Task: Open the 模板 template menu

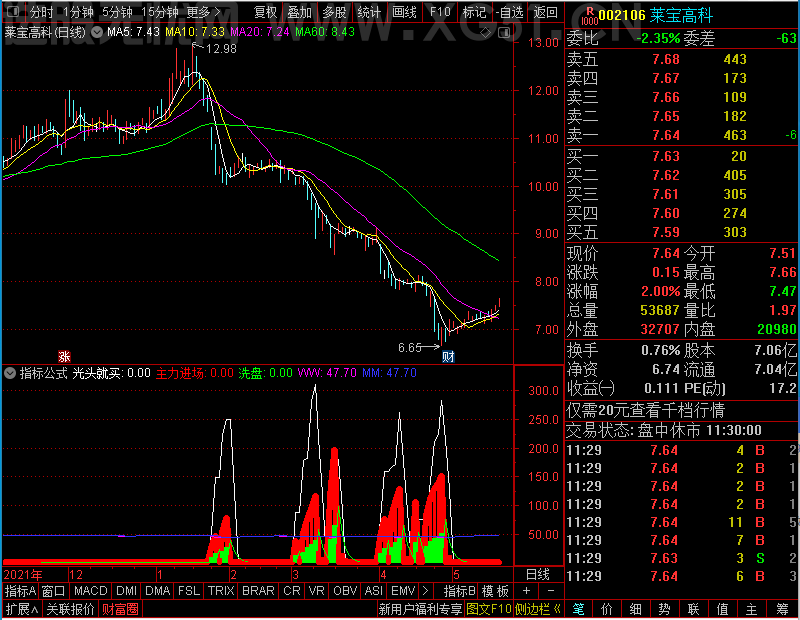Action: (495, 591)
